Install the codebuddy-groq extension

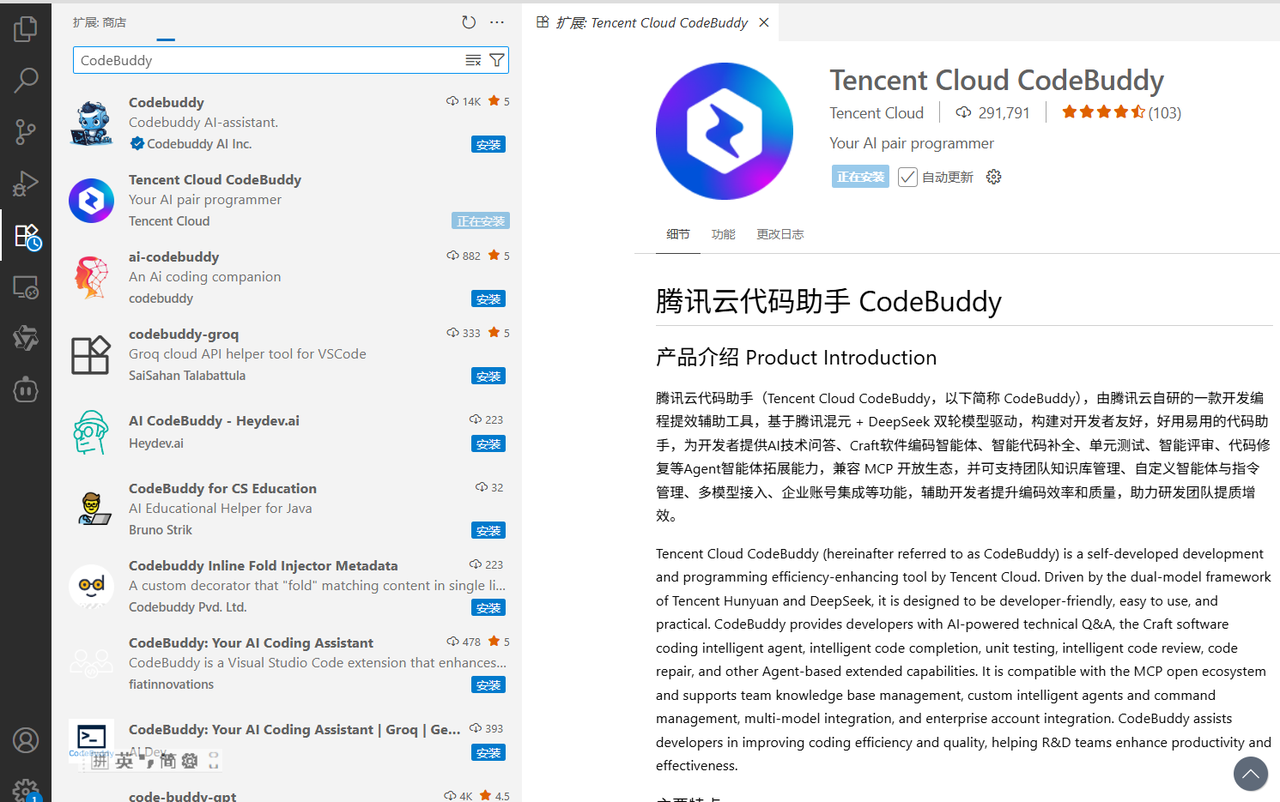pyautogui.click(x=488, y=376)
